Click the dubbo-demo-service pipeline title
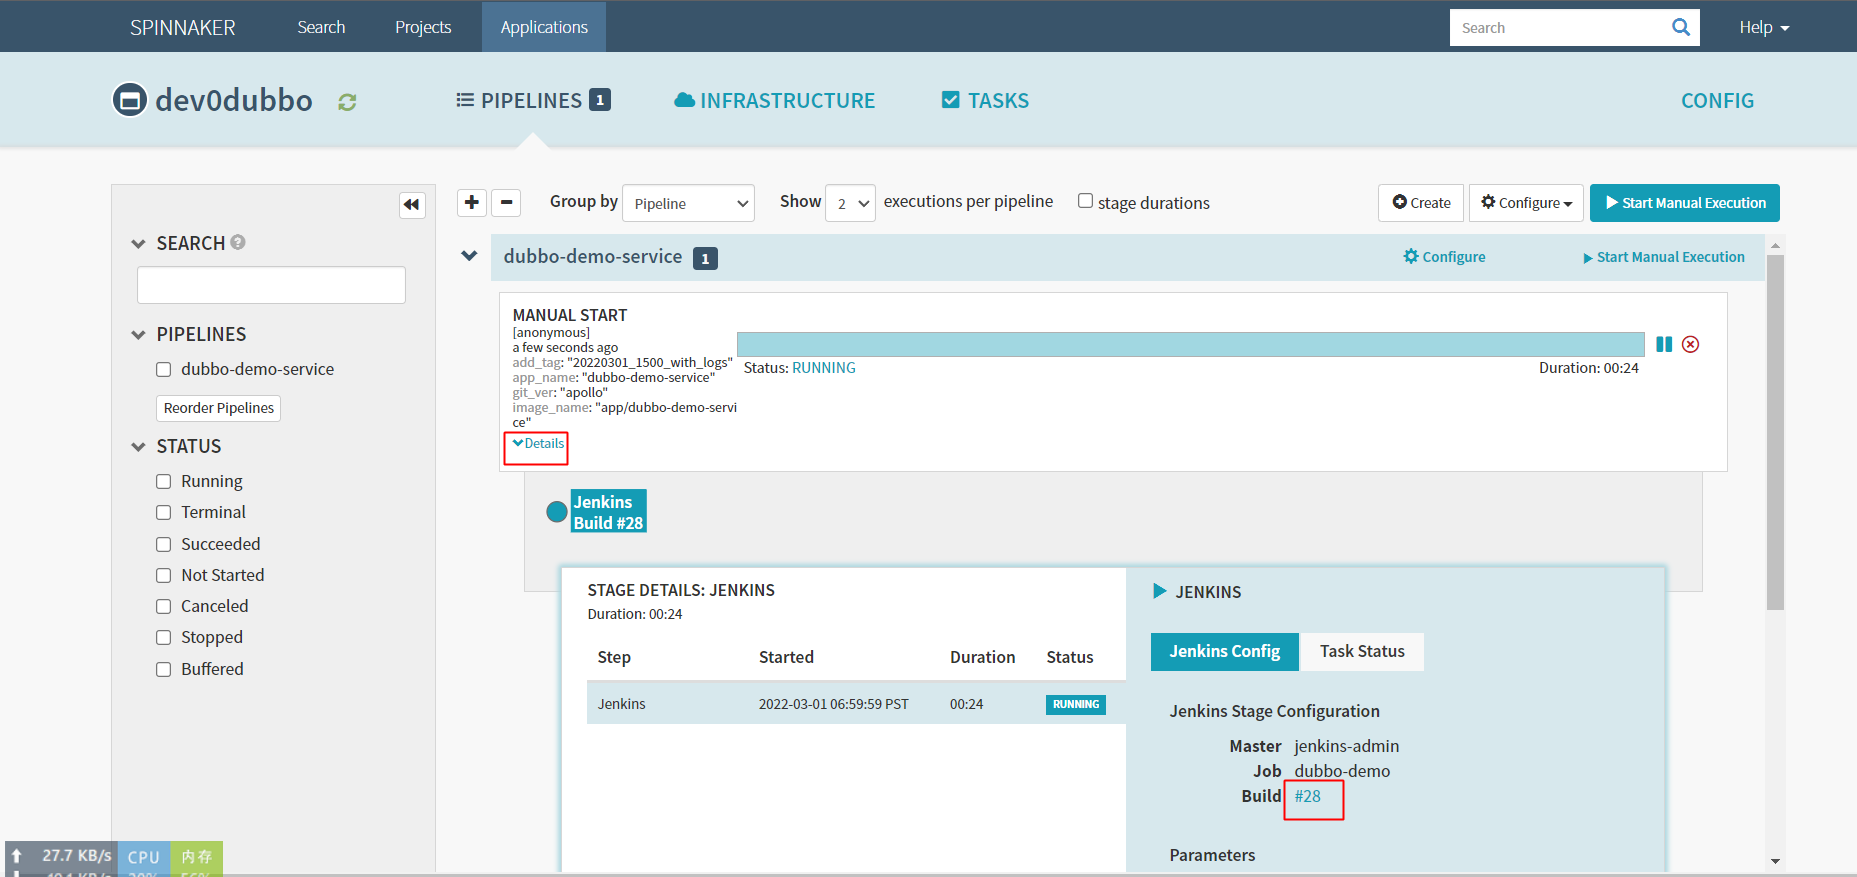1857x877 pixels. pos(593,257)
